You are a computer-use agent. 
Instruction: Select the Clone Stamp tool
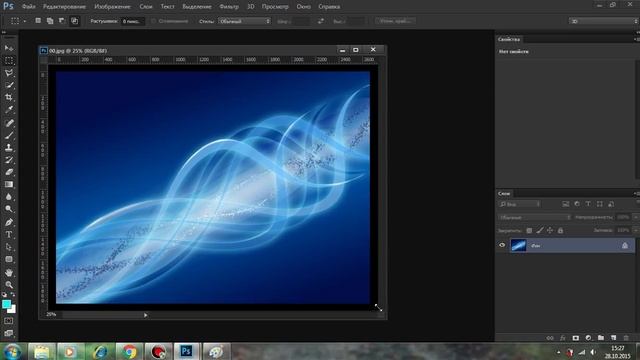coord(9,147)
